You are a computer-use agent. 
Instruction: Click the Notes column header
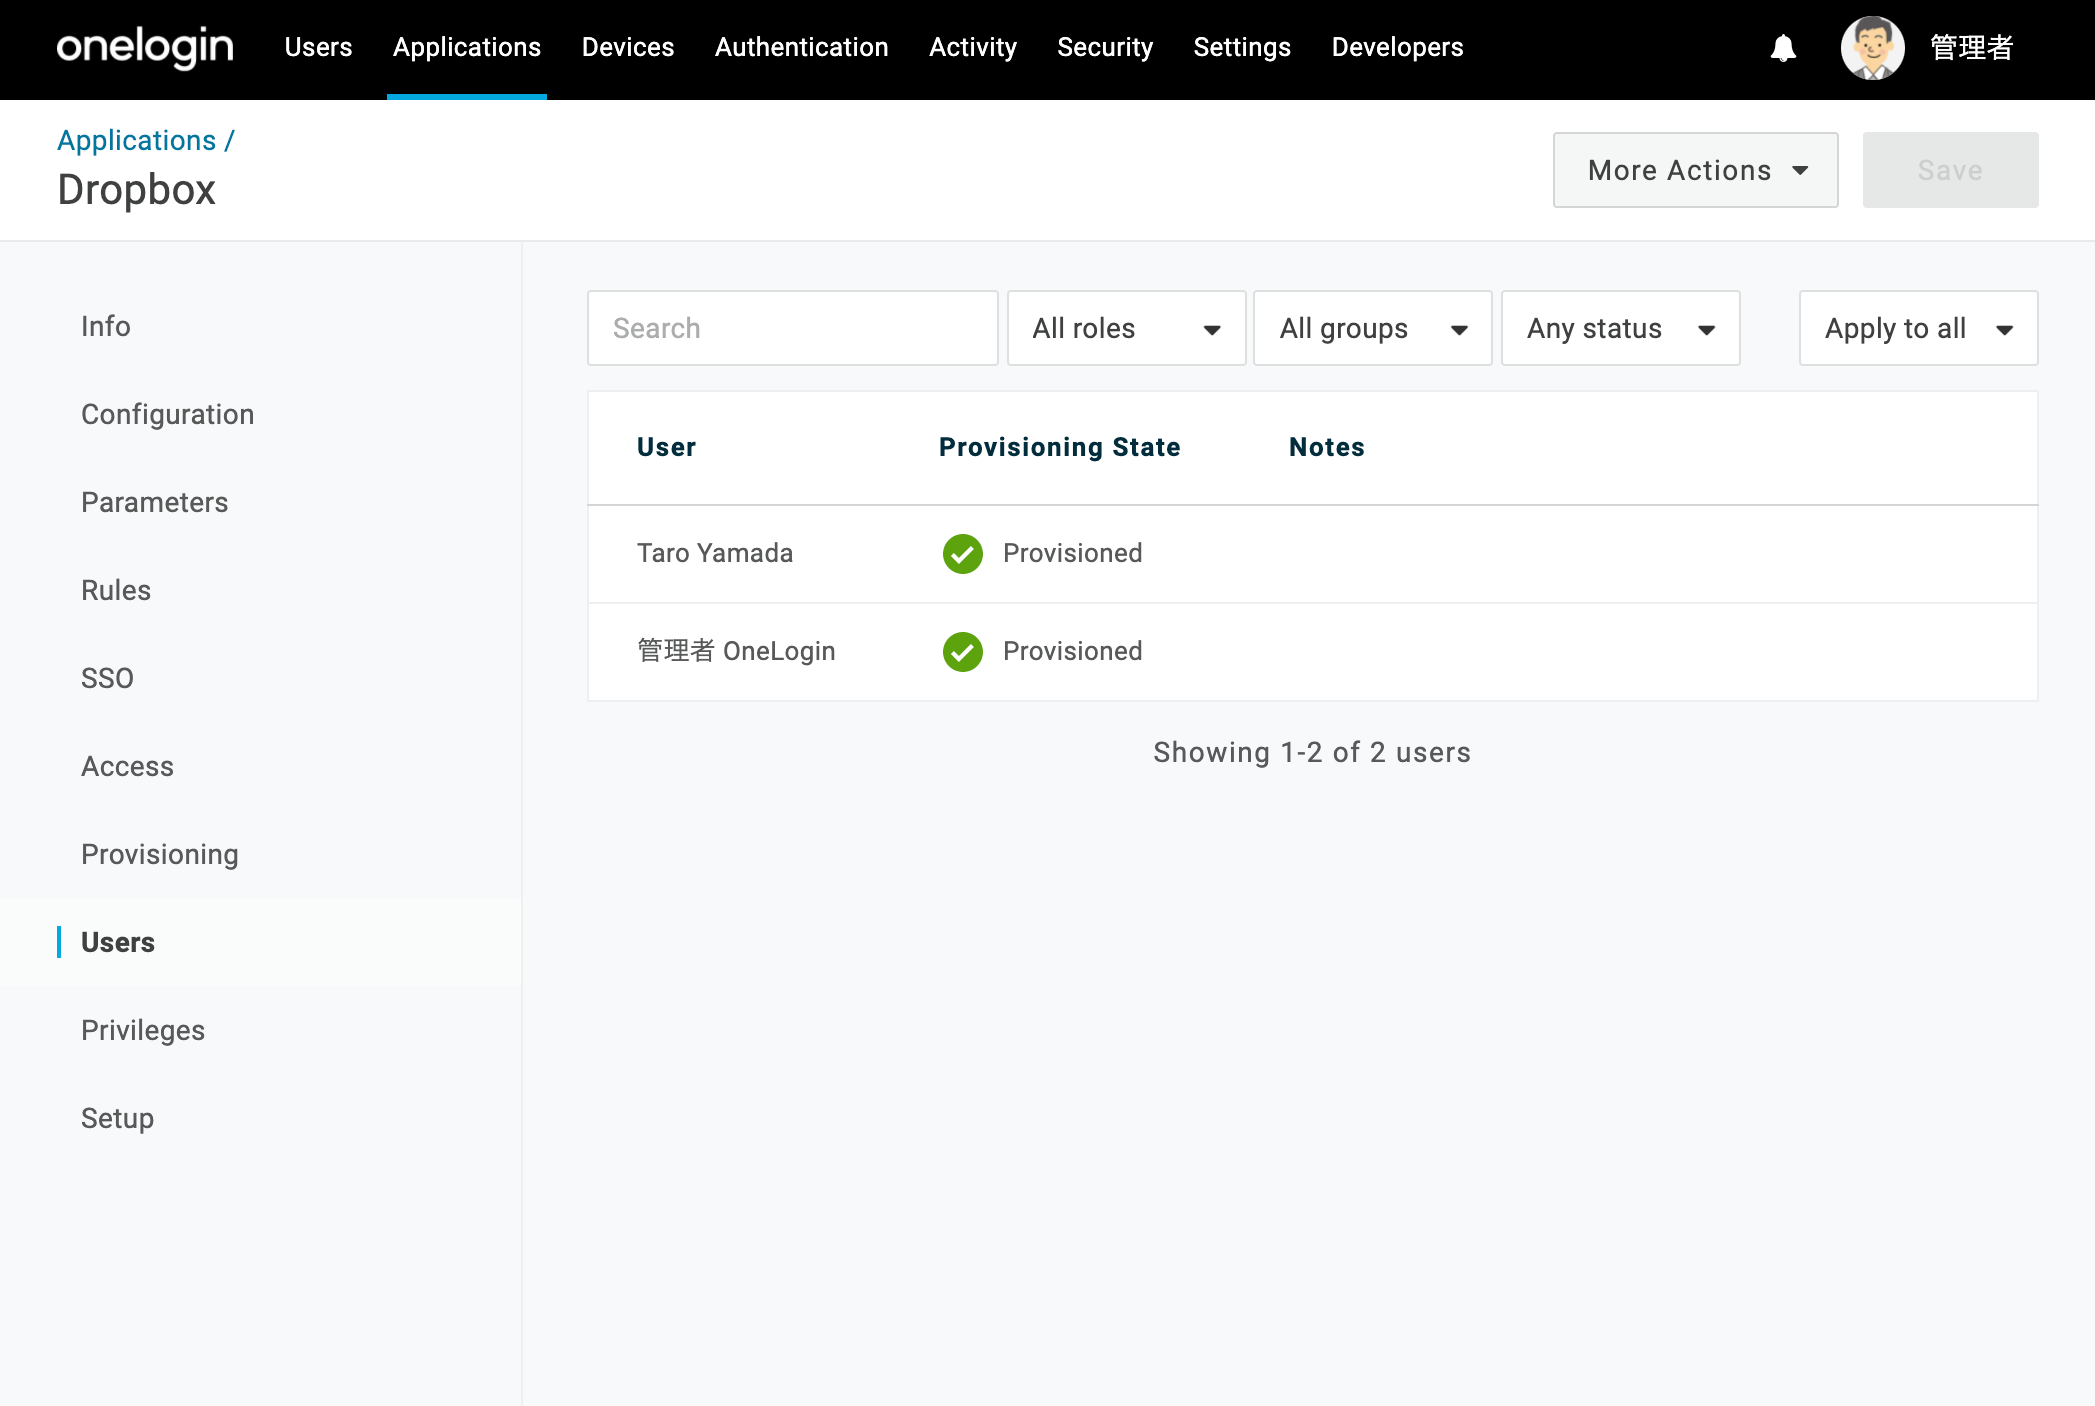pyautogui.click(x=1326, y=447)
